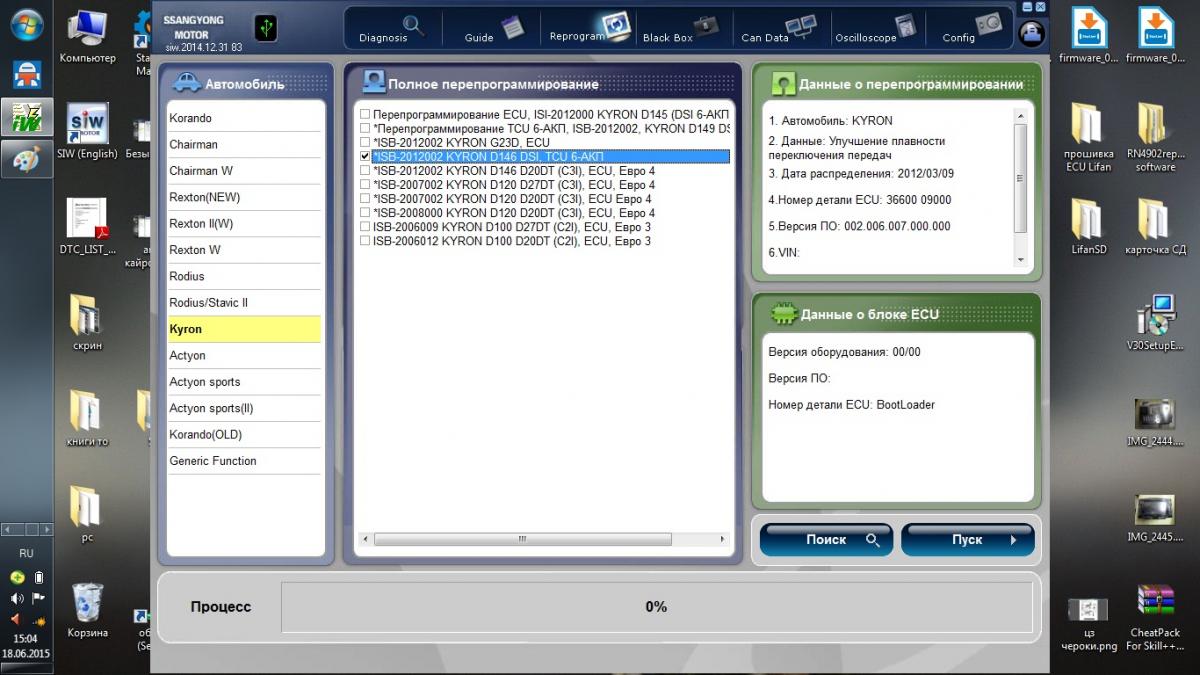Image resolution: width=1200 pixels, height=675 pixels.
Task: Open the RN4902rep software folder
Action: click(1155, 137)
